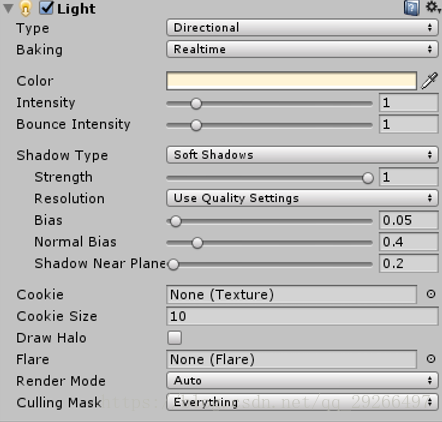
Task: Click the Resolution label
Action: [69, 199]
